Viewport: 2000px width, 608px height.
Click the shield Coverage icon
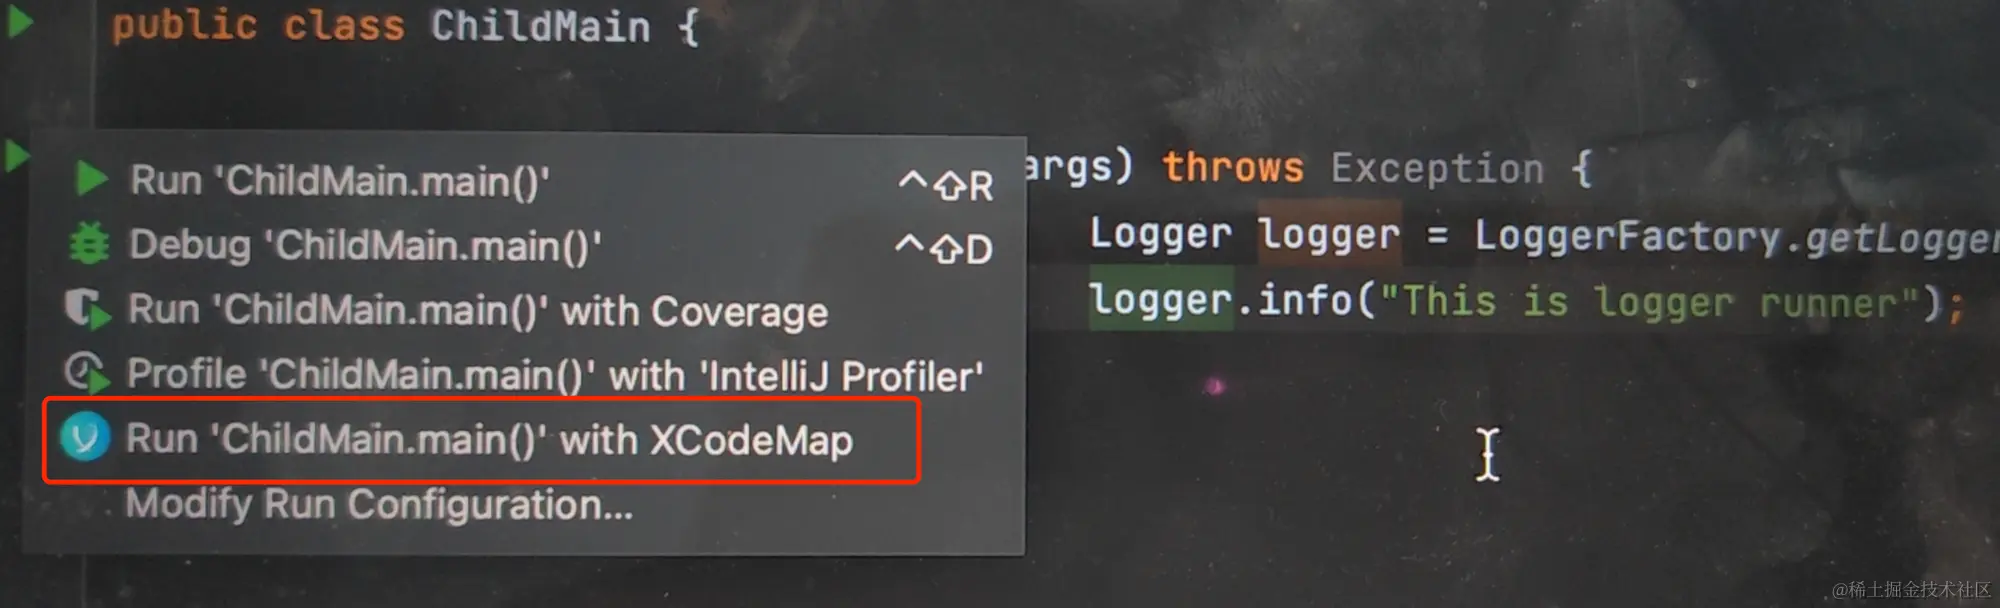click(88, 309)
